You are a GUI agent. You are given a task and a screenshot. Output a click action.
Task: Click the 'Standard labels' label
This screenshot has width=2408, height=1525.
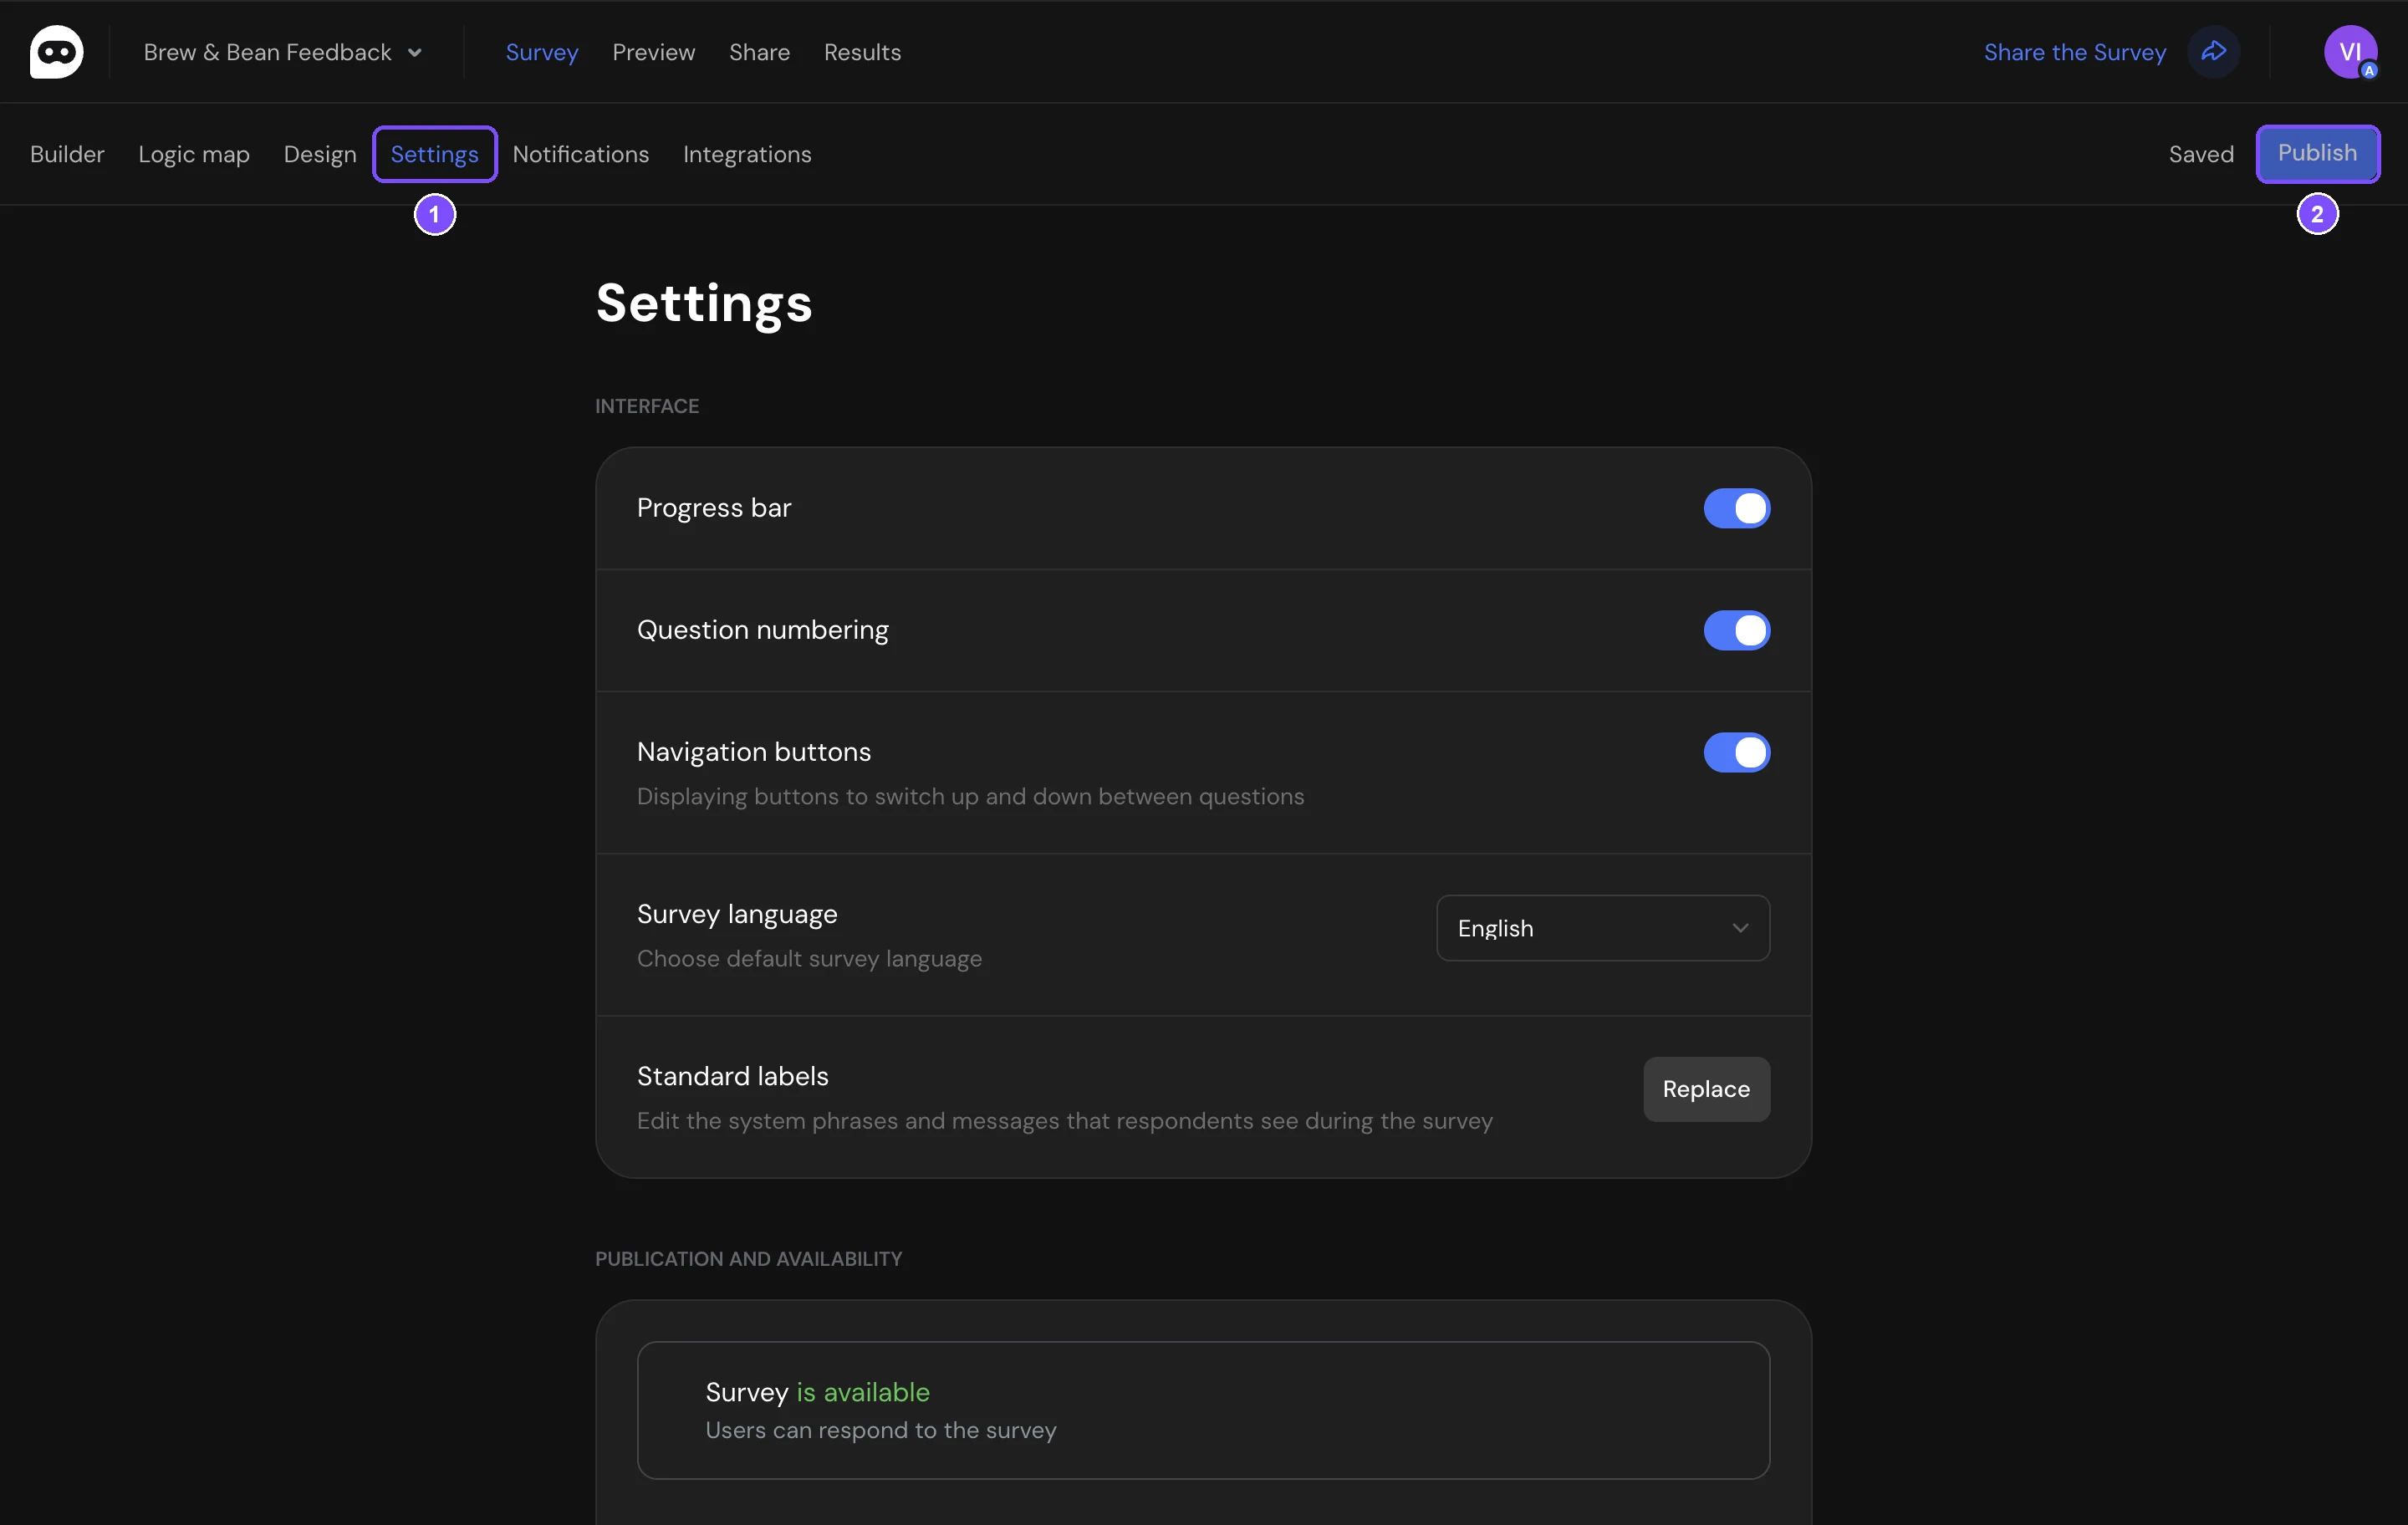[x=733, y=1076]
